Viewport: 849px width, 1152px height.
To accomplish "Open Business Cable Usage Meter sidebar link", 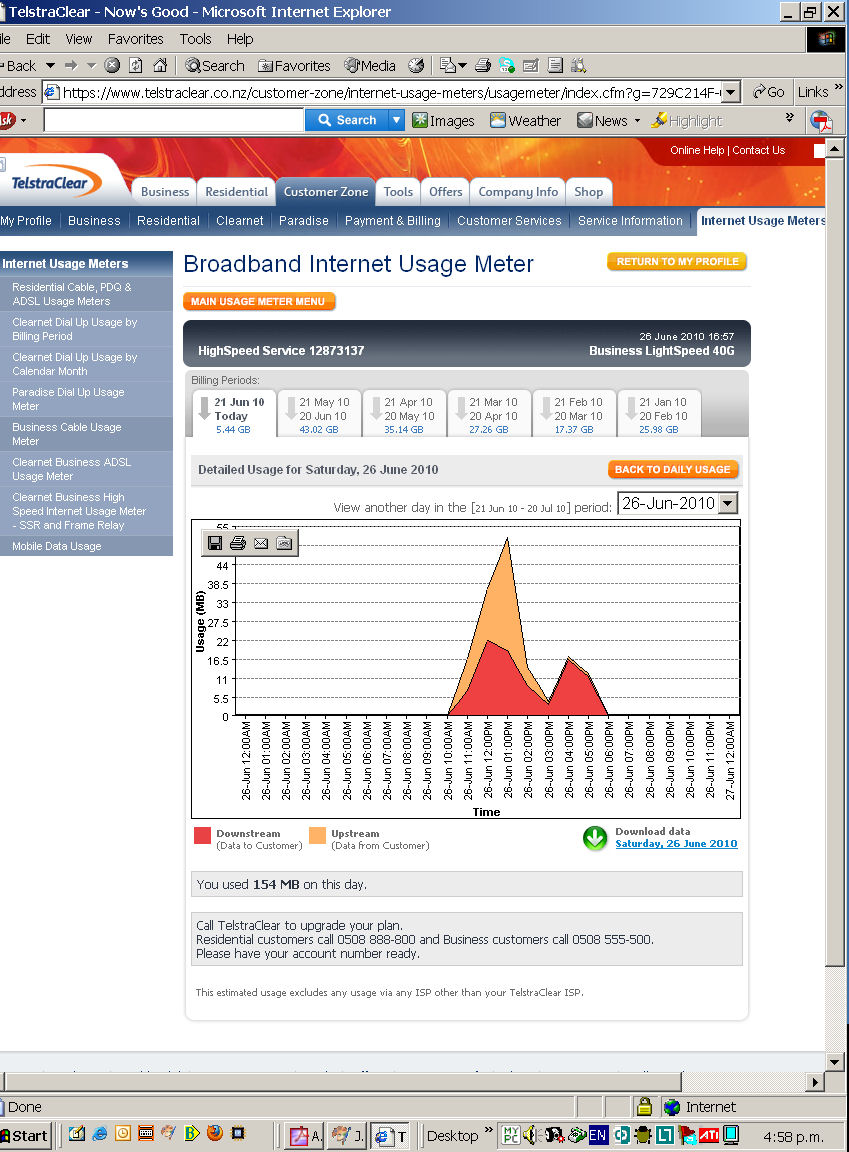I will [67, 434].
